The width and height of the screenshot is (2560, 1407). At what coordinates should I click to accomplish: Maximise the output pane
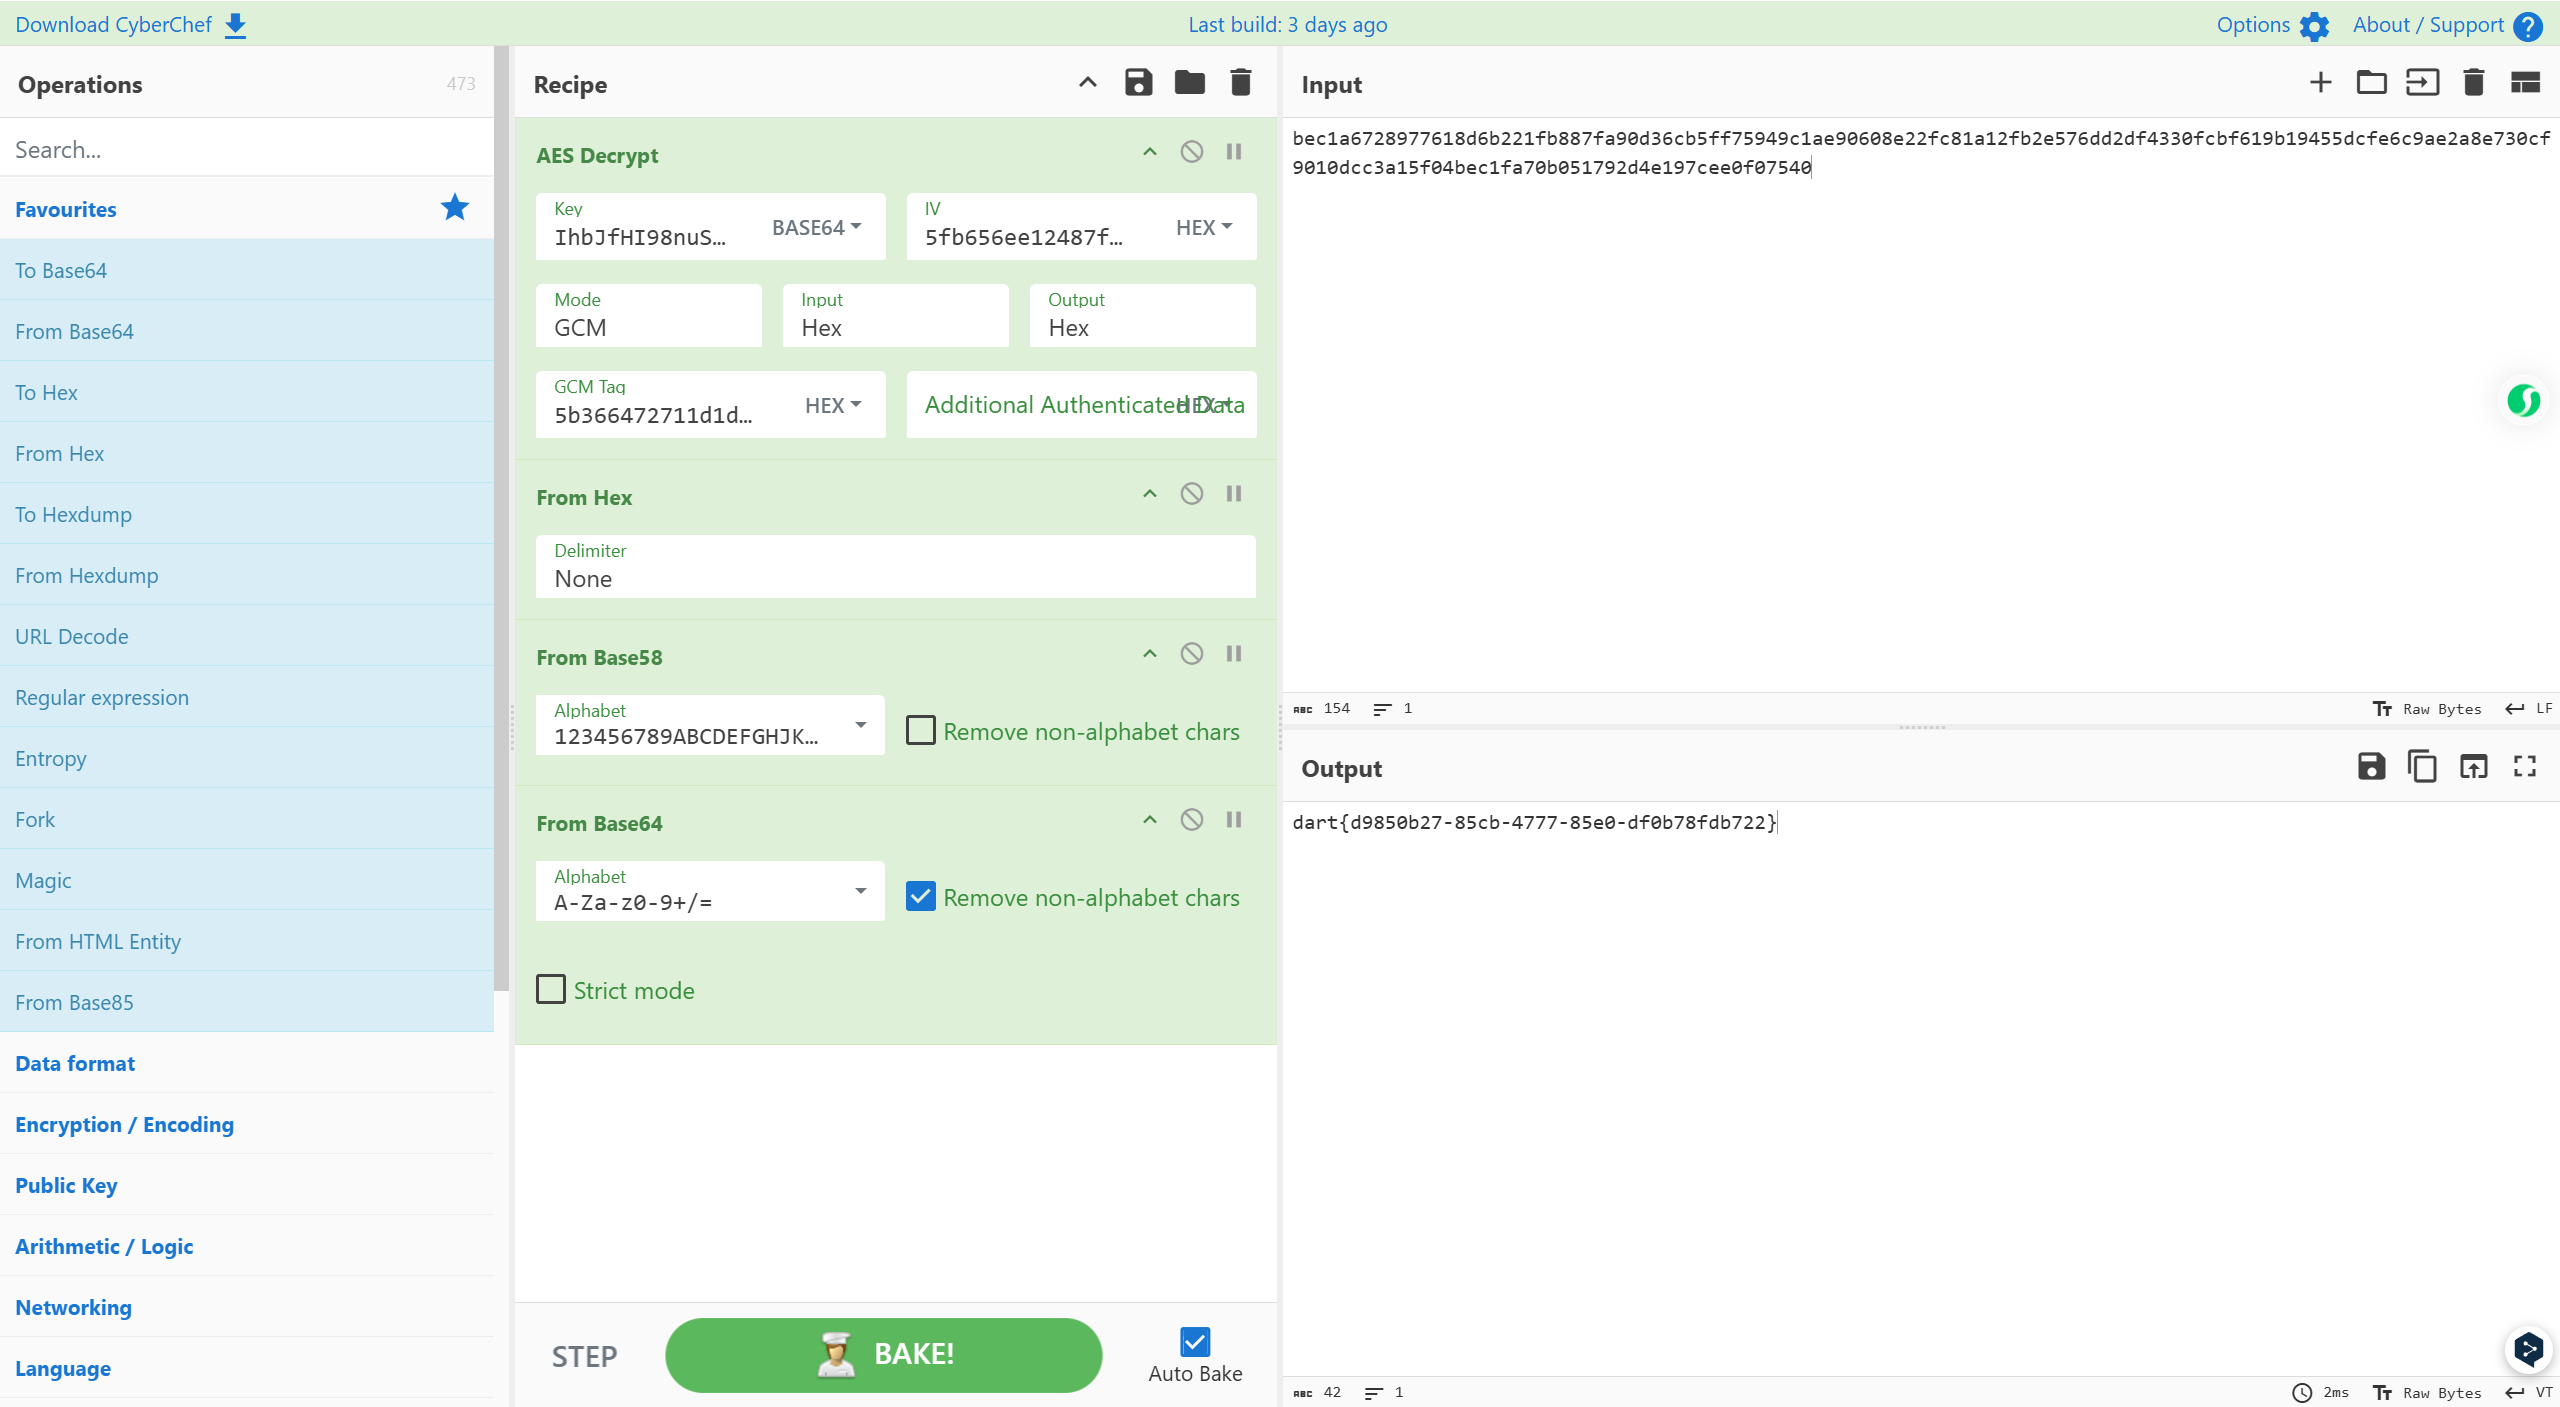tap(2524, 767)
